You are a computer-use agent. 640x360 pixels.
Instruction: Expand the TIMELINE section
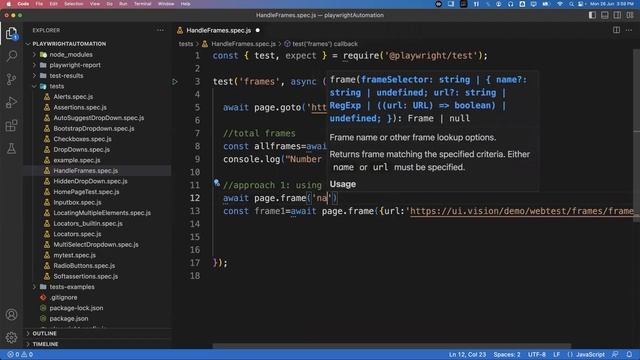(45, 344)
